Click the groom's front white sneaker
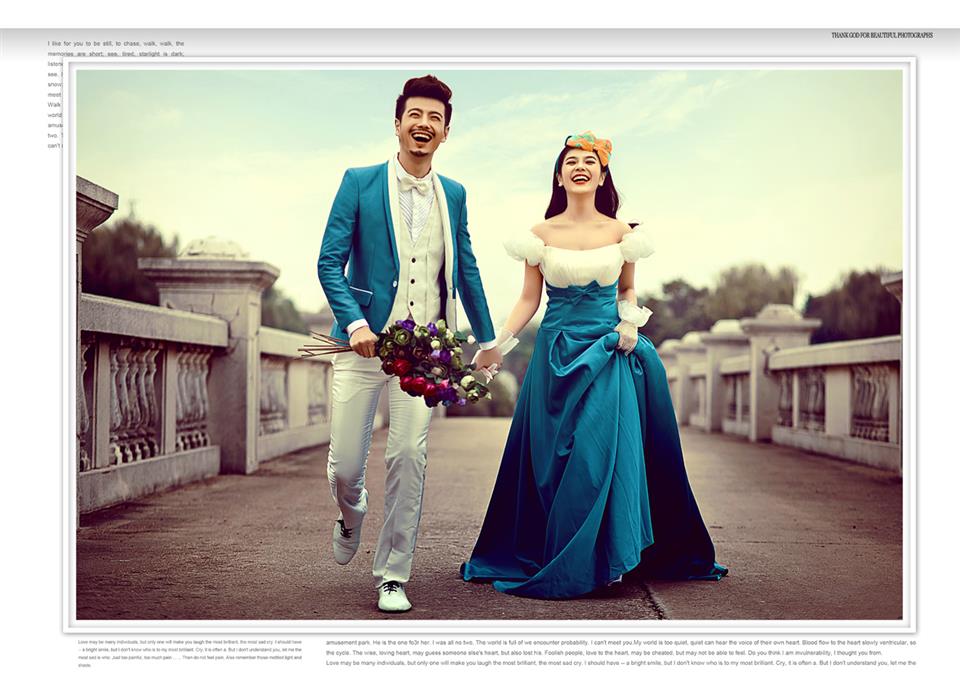This screenshot has height=689, width=960. point(393,596)
